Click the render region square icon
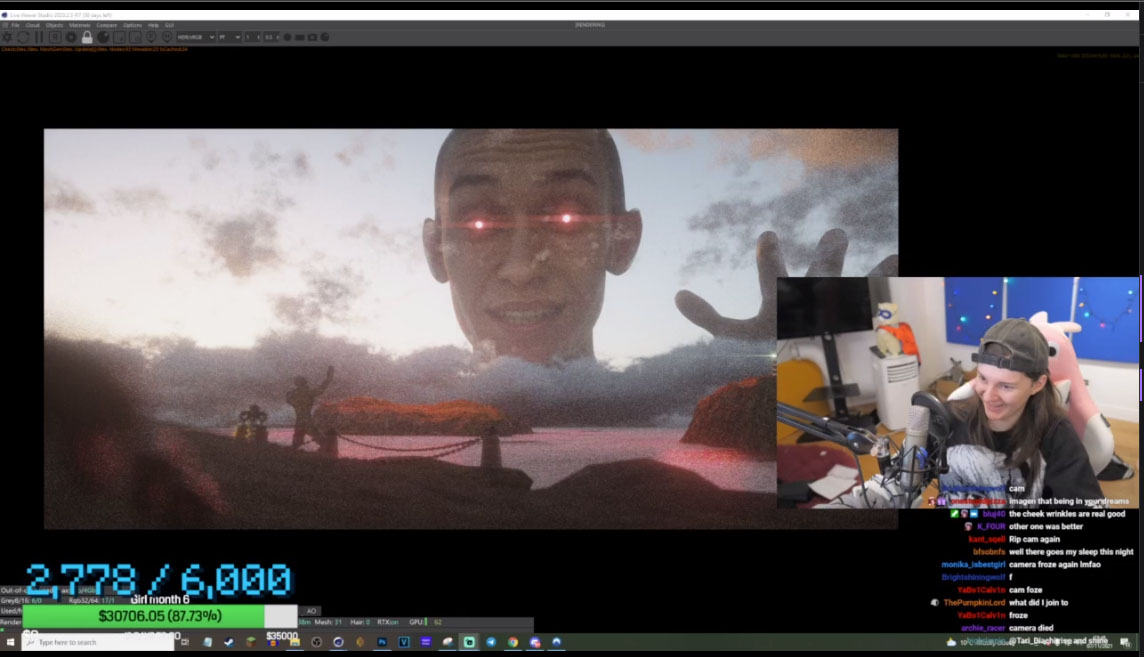 coord(120,37)
